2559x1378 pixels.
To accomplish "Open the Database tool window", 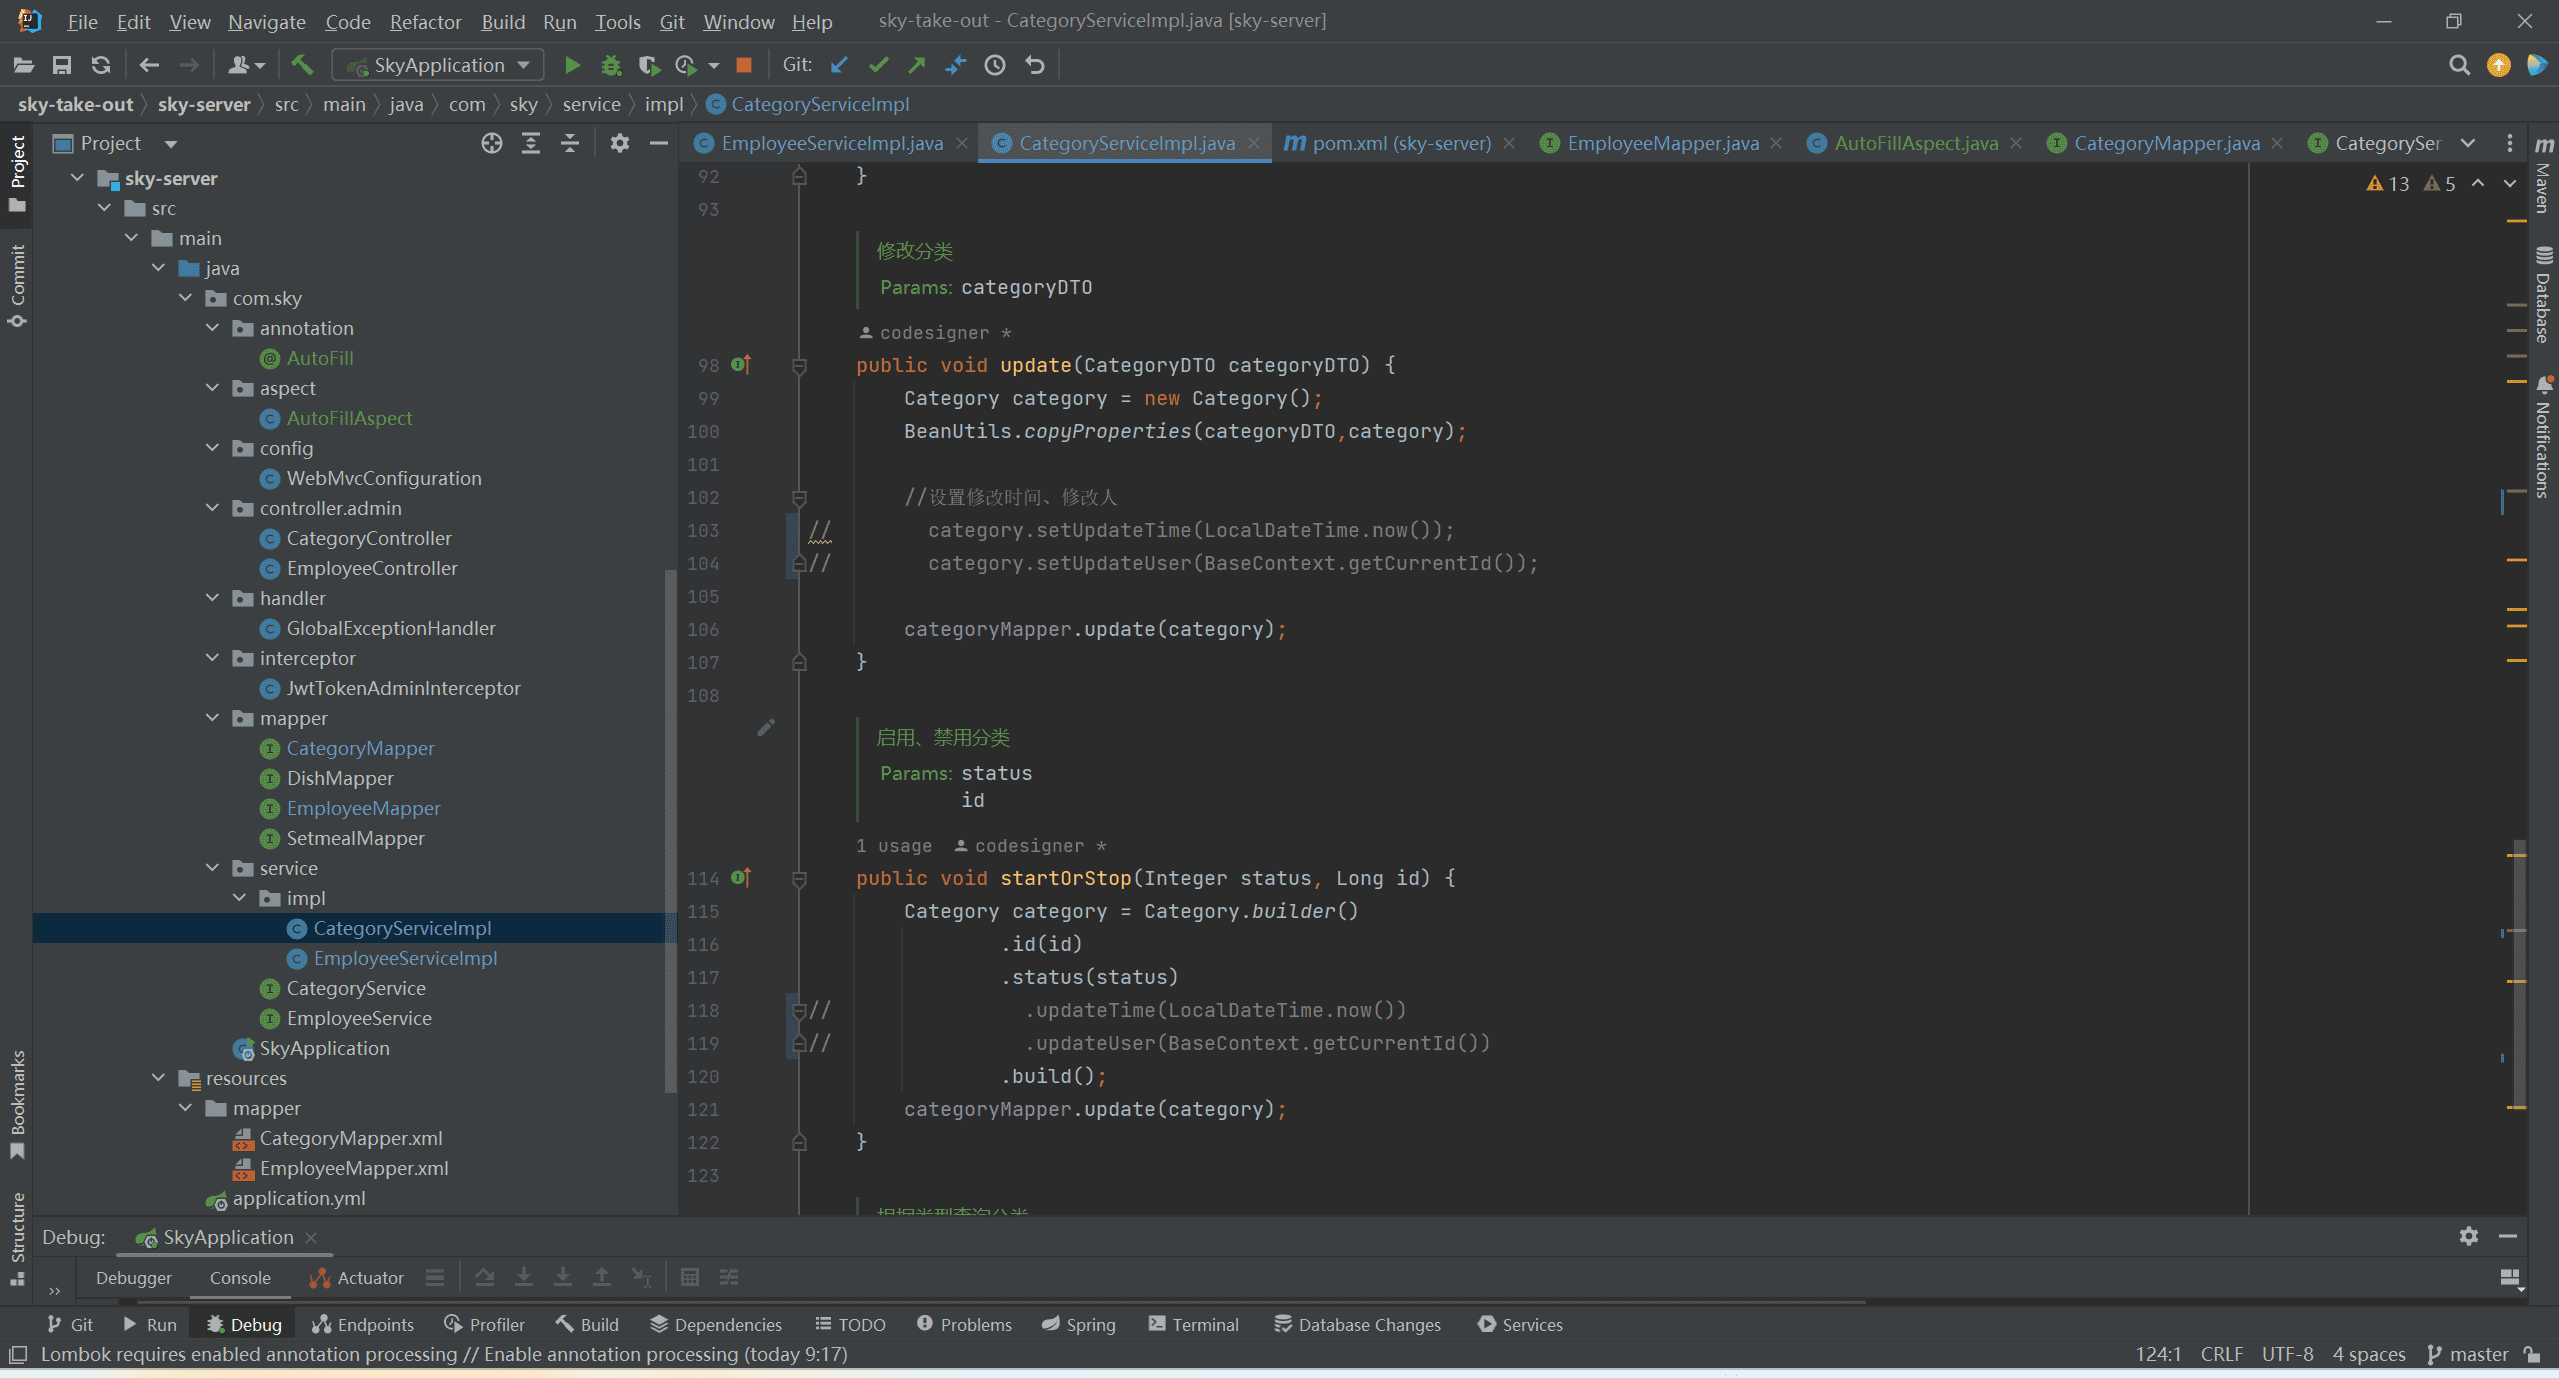I will point(2544,294).
